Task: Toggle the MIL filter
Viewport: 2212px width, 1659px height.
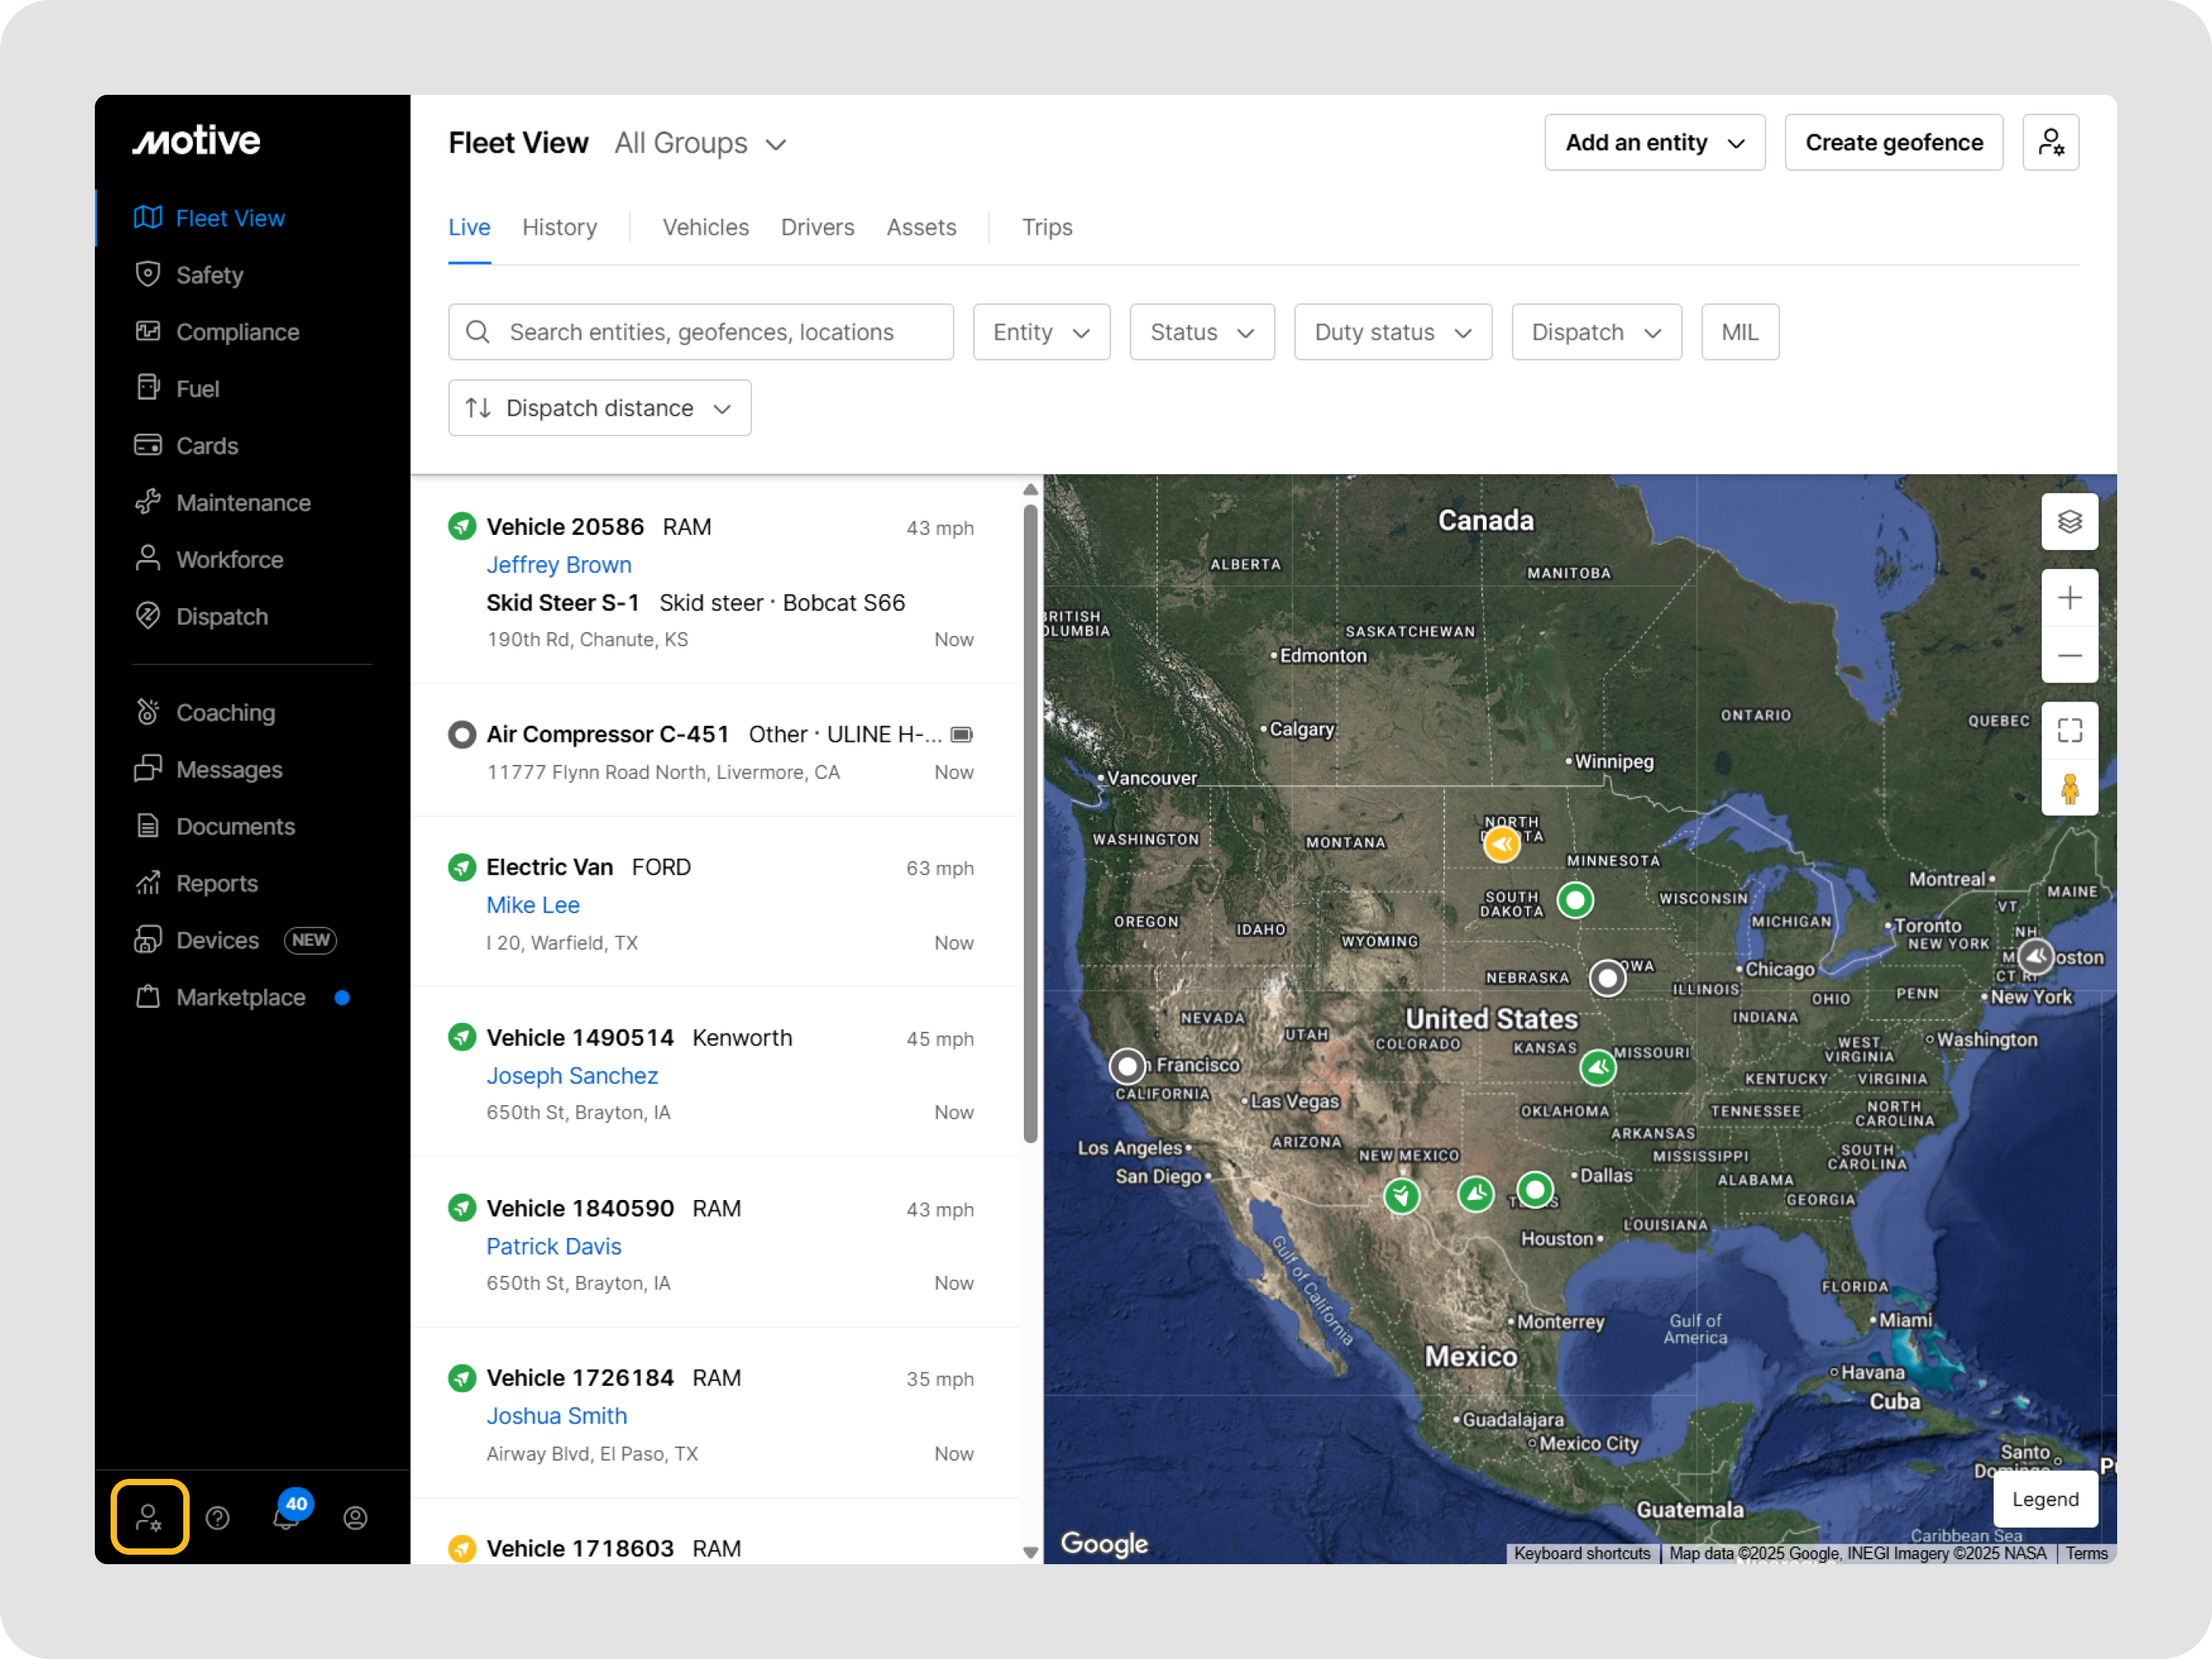Action: [1739, 332]
